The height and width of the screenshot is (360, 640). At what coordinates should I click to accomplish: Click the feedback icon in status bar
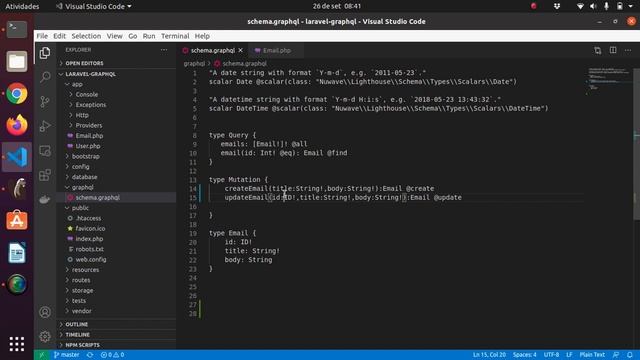(616, 355)
